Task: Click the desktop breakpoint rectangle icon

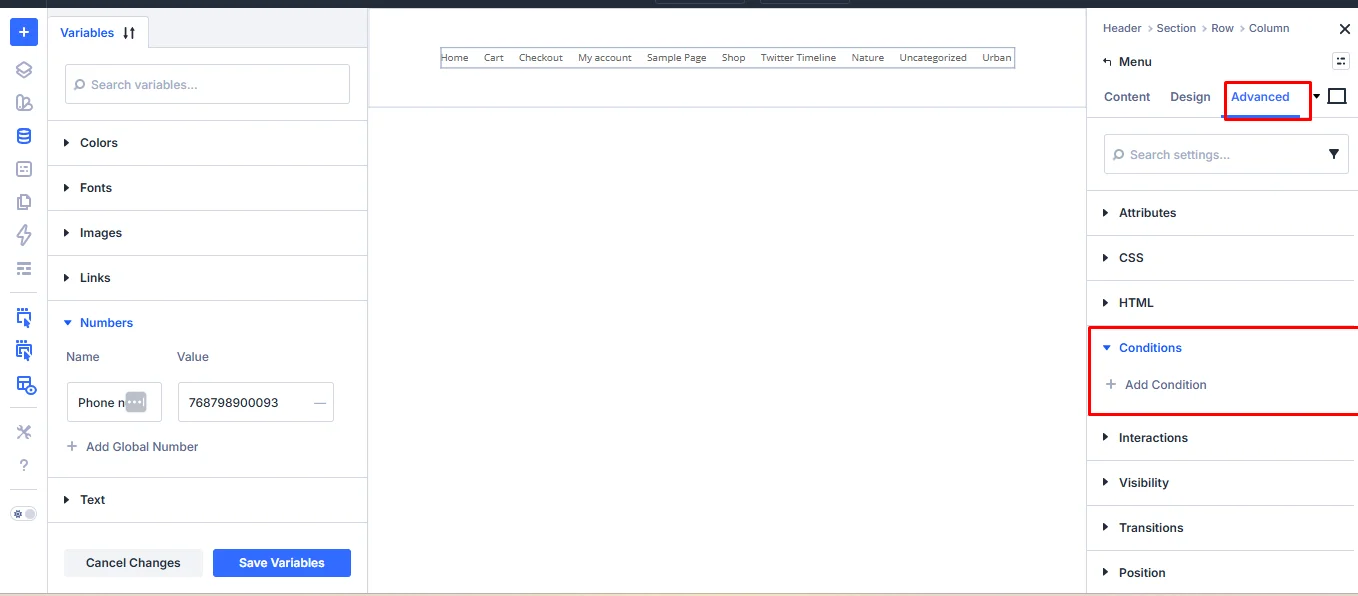Action: pos(1337,96)
